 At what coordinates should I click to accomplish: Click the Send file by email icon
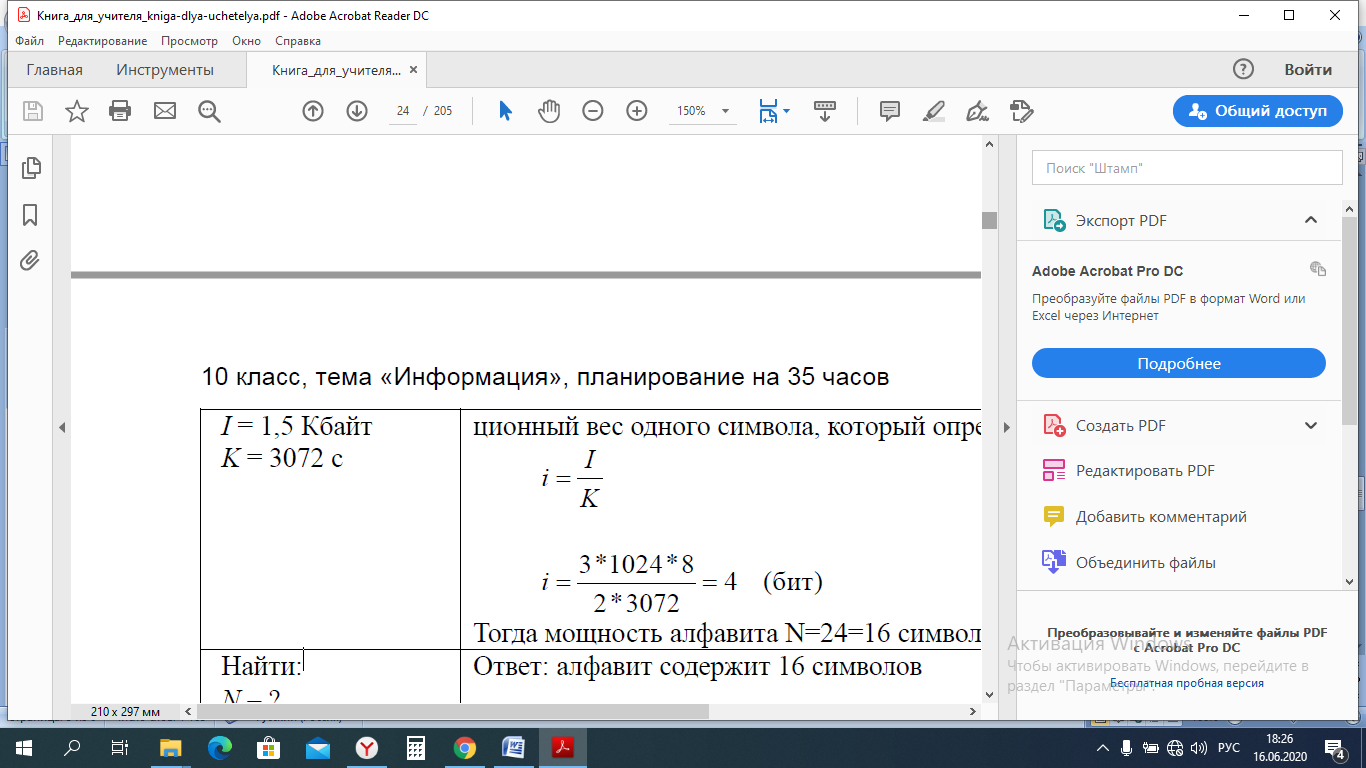pos(165,111)
